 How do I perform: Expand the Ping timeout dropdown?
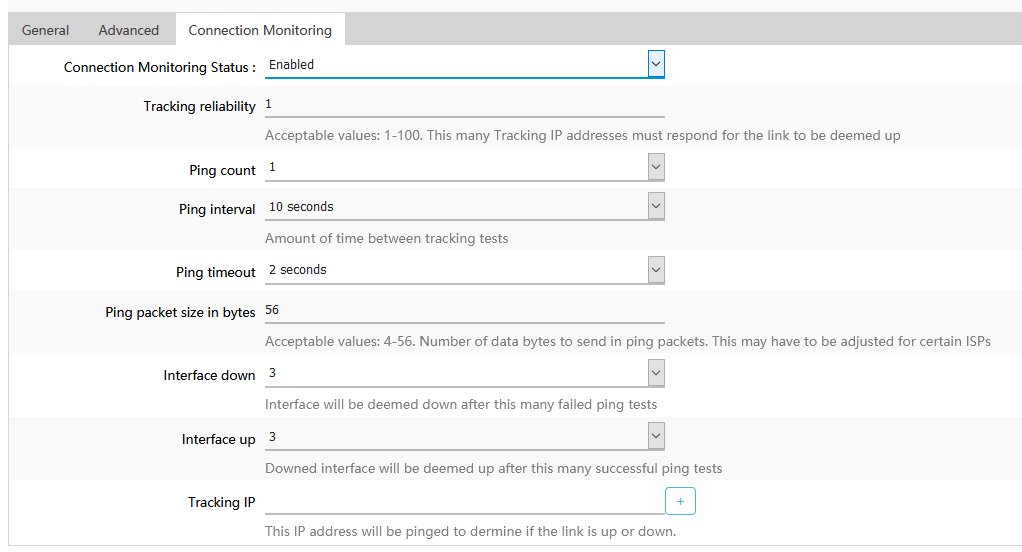tap(656, 270)
